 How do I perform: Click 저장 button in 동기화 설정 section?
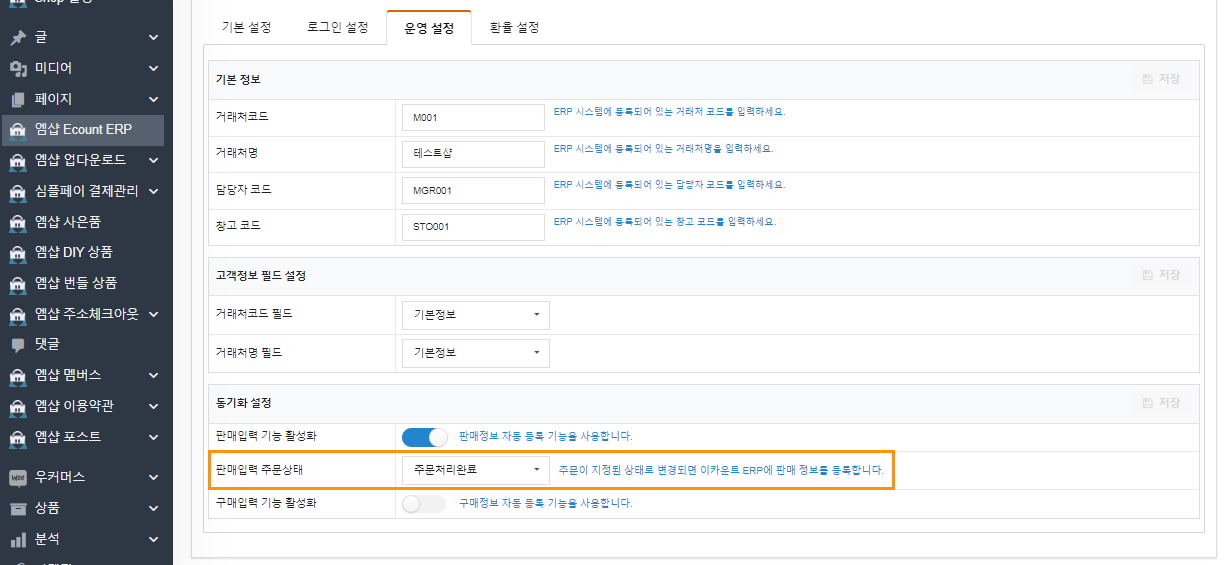coord(1161,403)
